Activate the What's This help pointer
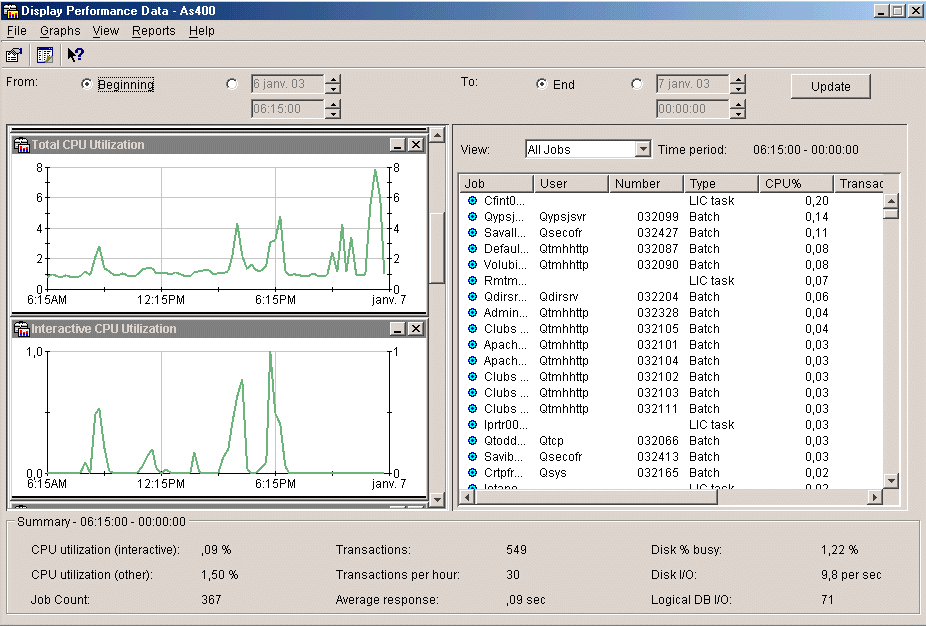926x626 pixels. click(76, 55)
